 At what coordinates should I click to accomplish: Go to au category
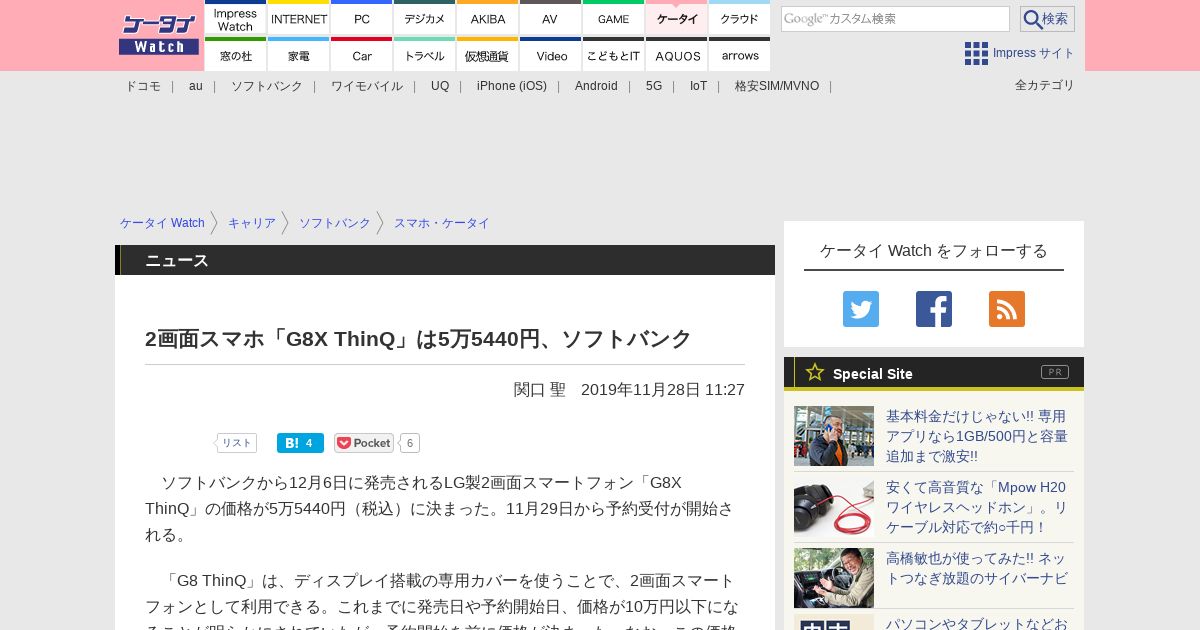click(196, 86)
